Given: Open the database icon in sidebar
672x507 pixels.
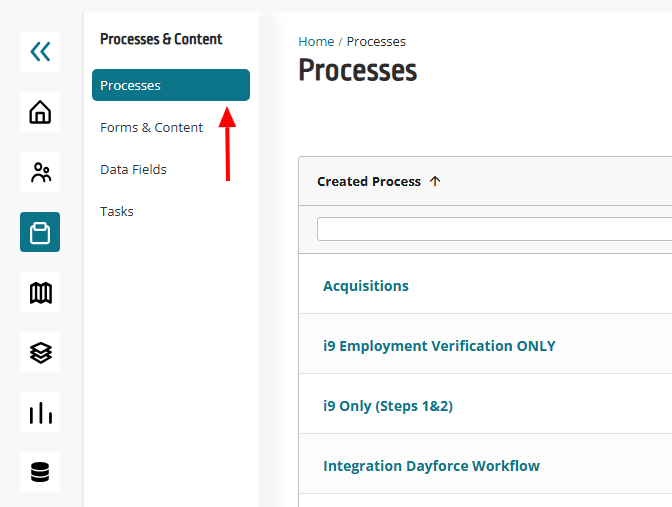Looking at the screenshot, I should click(40, 472).
